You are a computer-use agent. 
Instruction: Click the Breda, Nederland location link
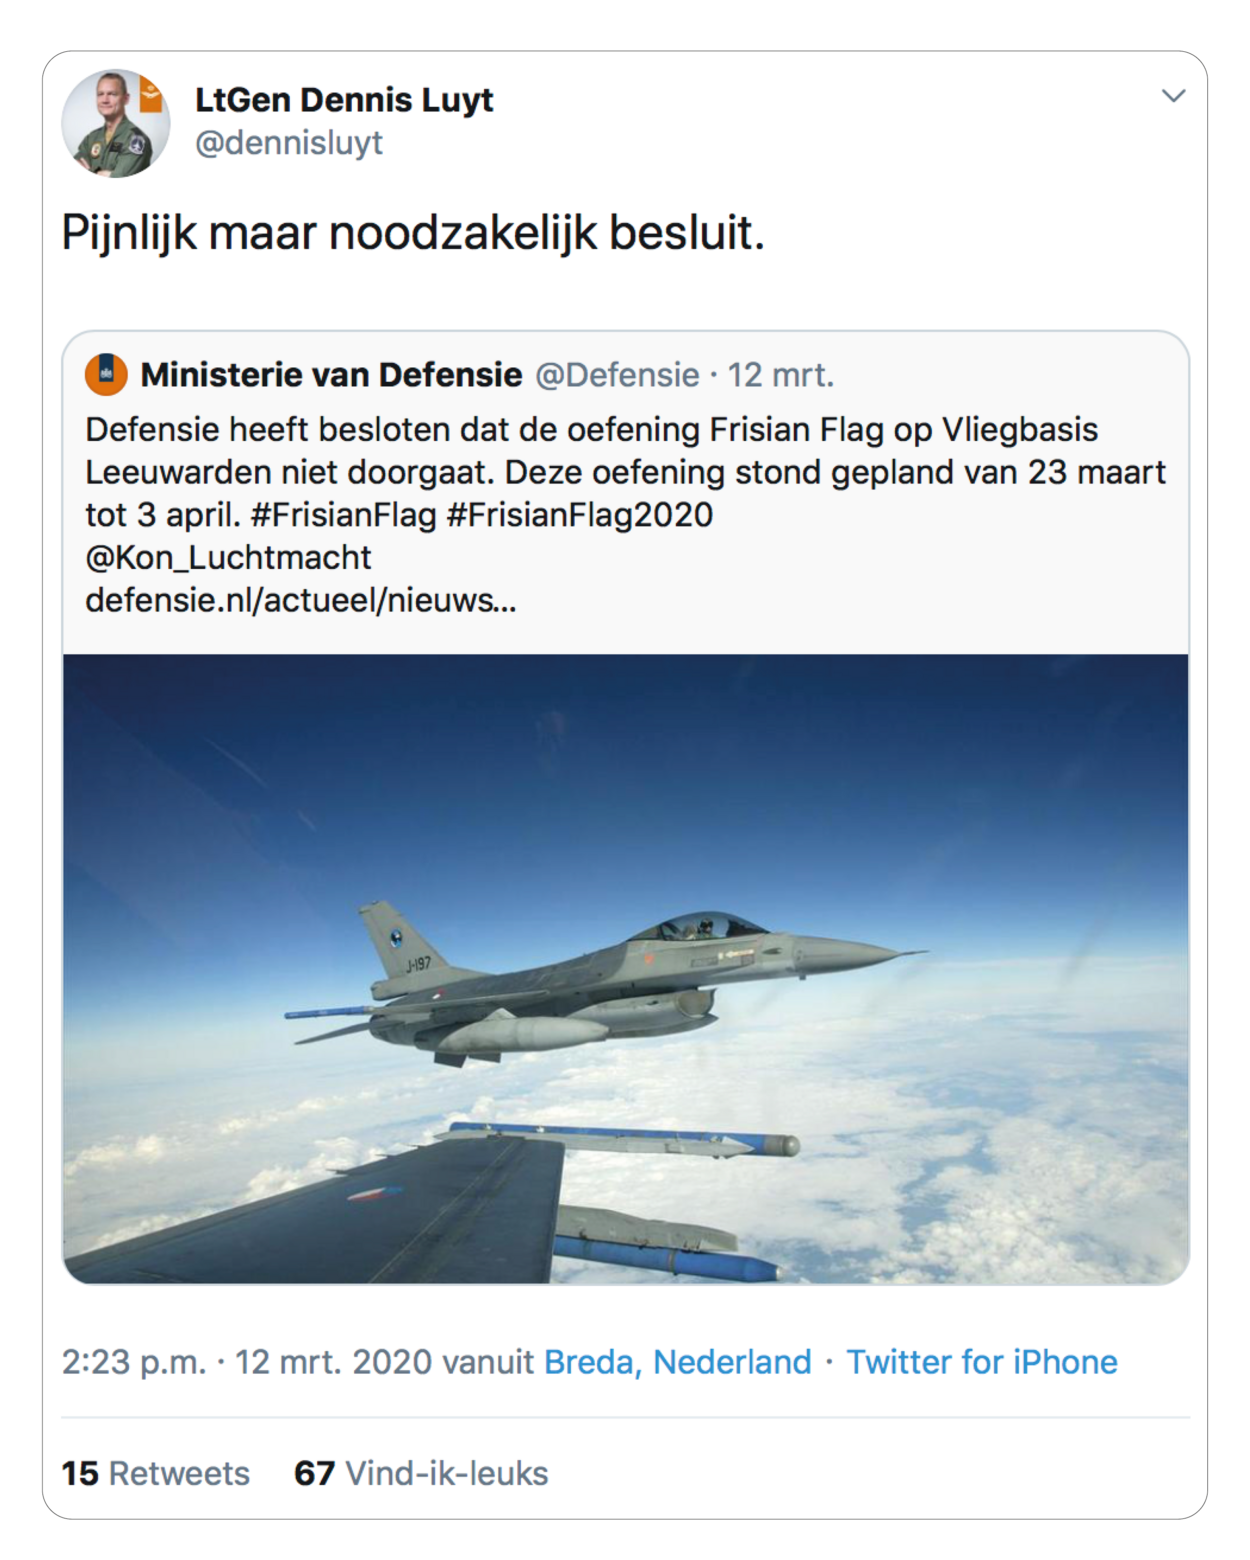pos(677,1362)
